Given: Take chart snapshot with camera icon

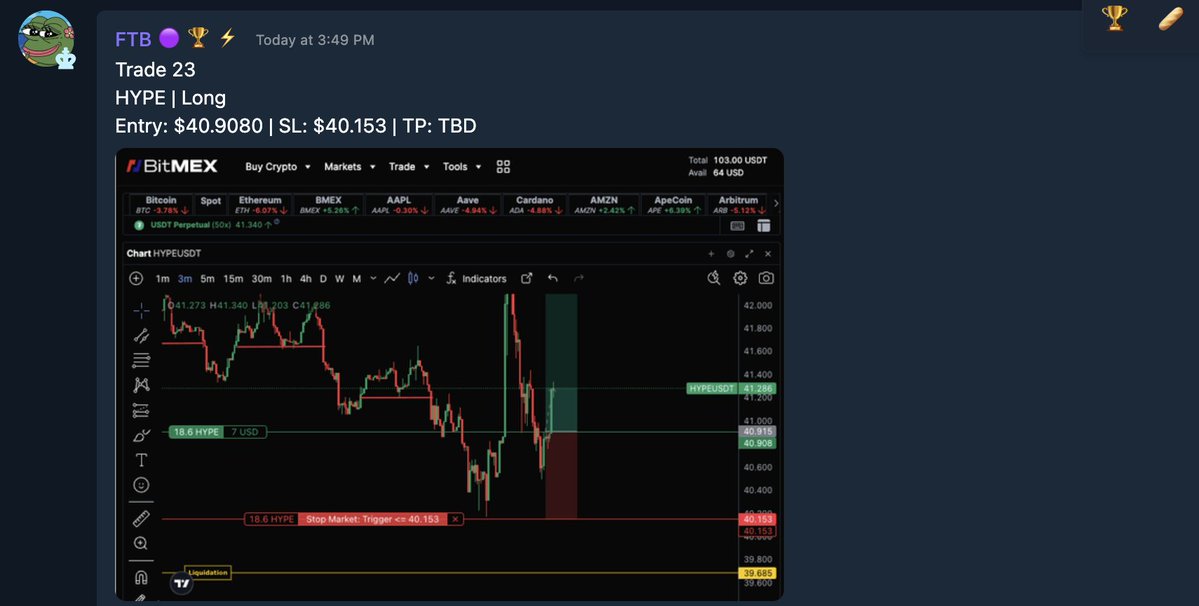Looking at the screenshot, I should [766, 278].
